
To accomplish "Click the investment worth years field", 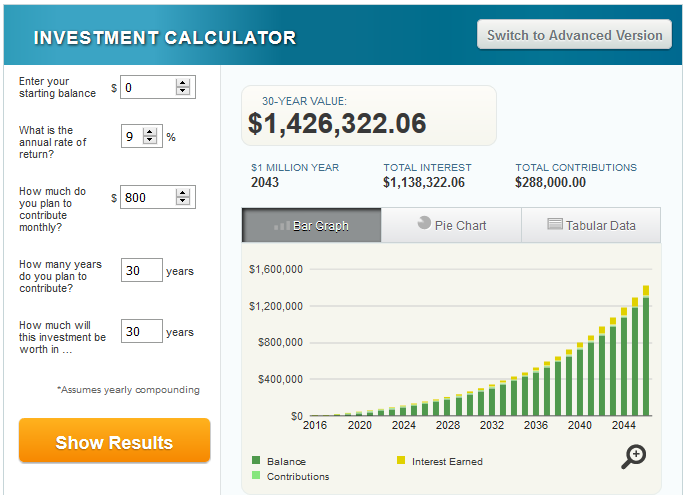I will click(x=141, y=331).
